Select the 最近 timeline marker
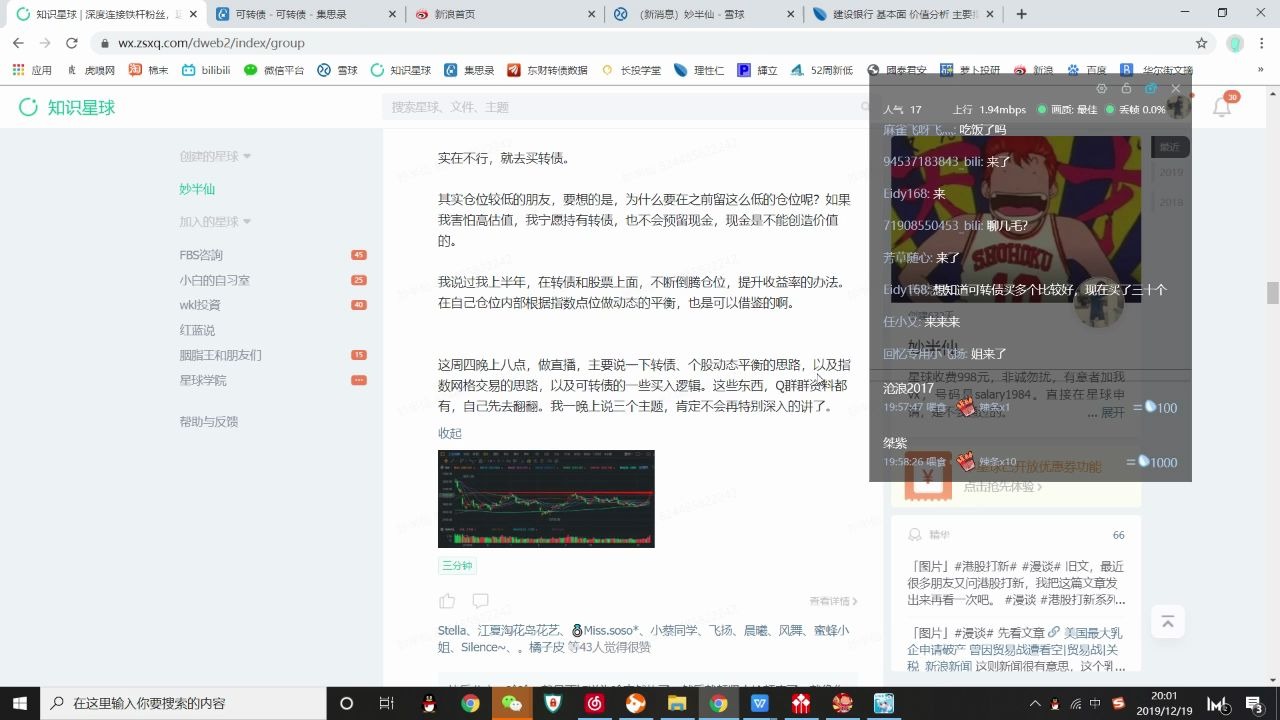 click(x=1170, y=147)
